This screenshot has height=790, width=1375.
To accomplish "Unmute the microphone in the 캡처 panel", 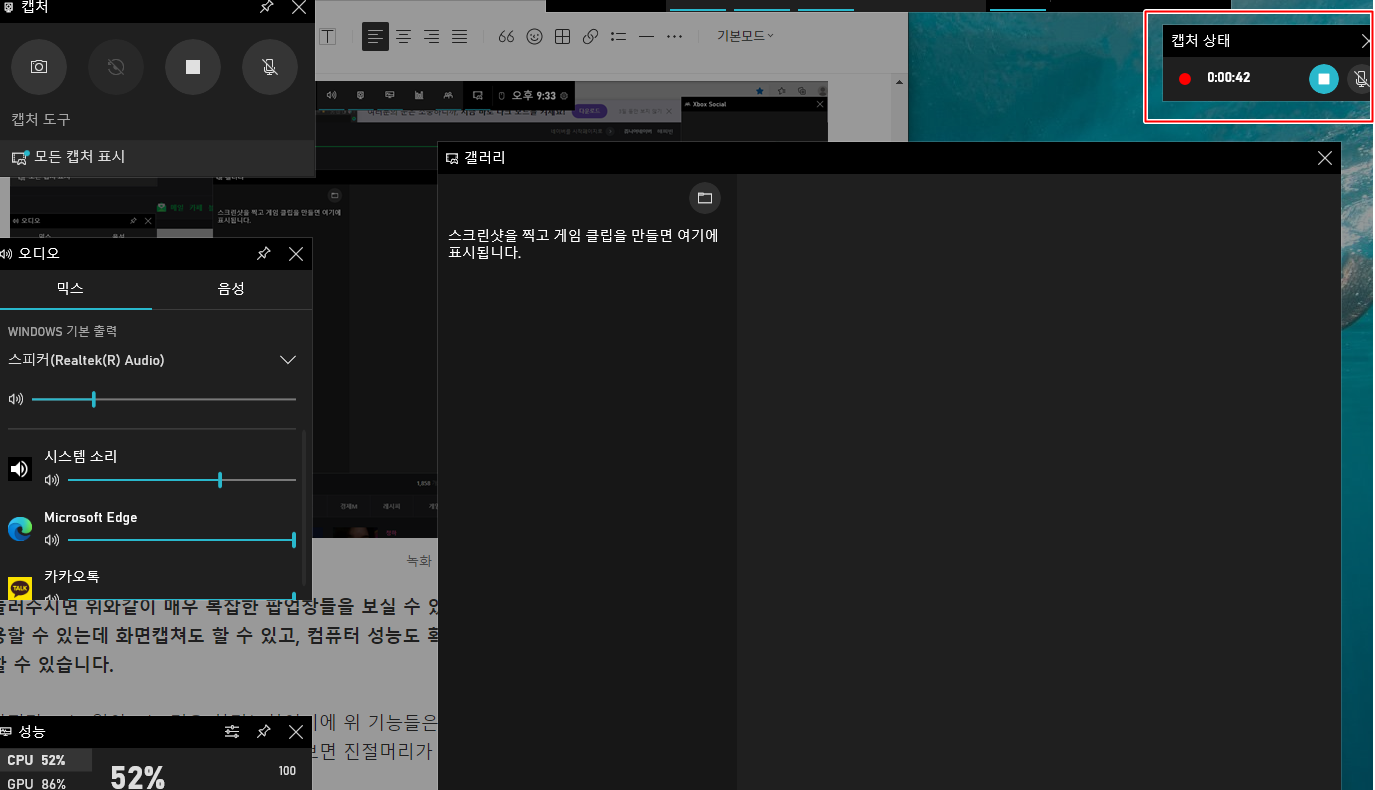I will coord(269,67).
